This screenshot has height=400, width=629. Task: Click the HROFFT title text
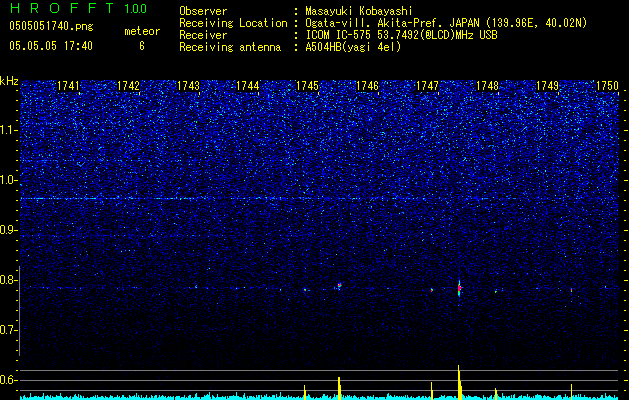tap(62, 8)
